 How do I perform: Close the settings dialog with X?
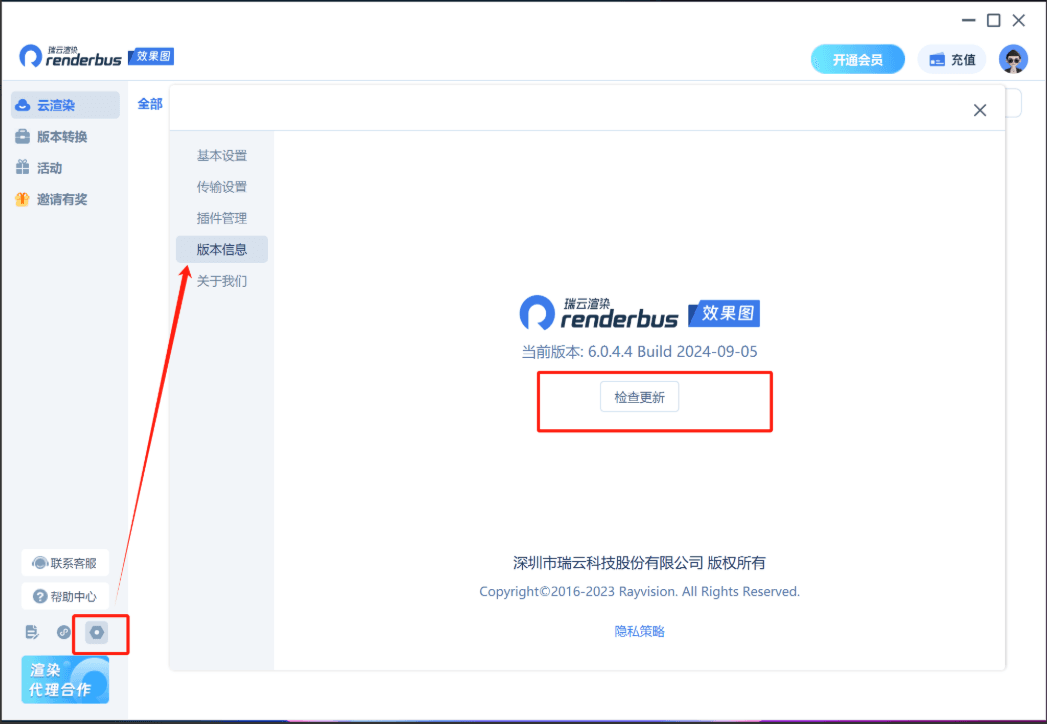point(980,110)
